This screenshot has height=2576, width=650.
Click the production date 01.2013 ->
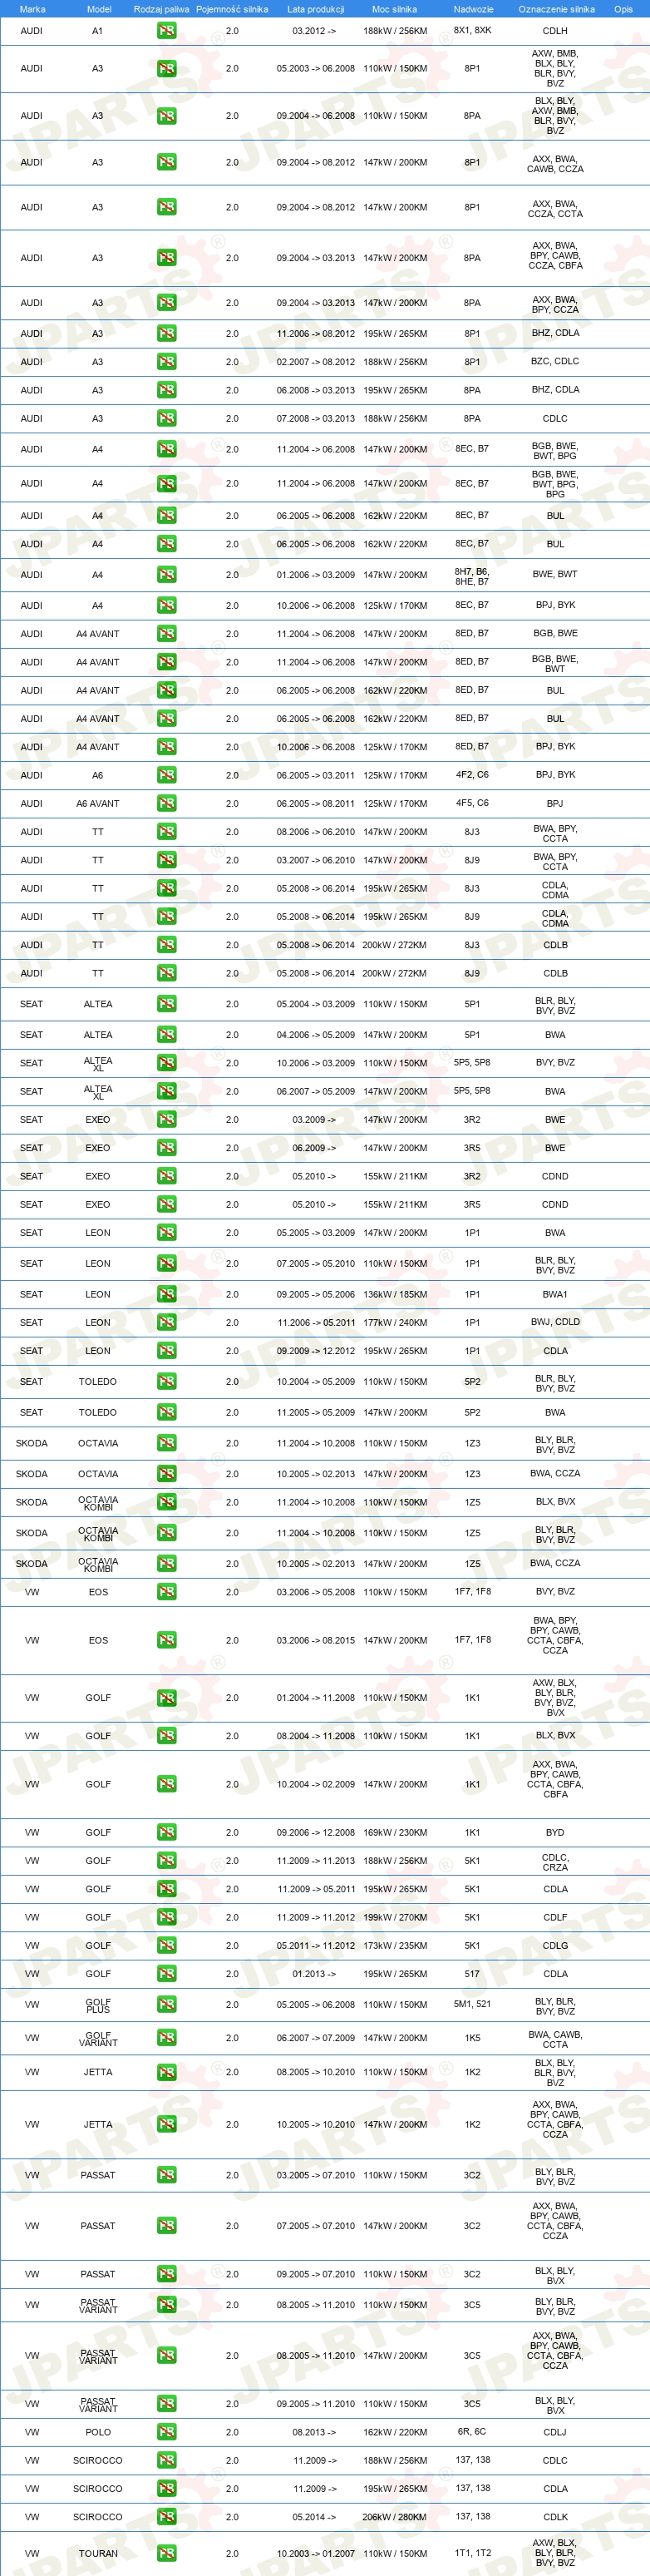(x=315, y=1974)
